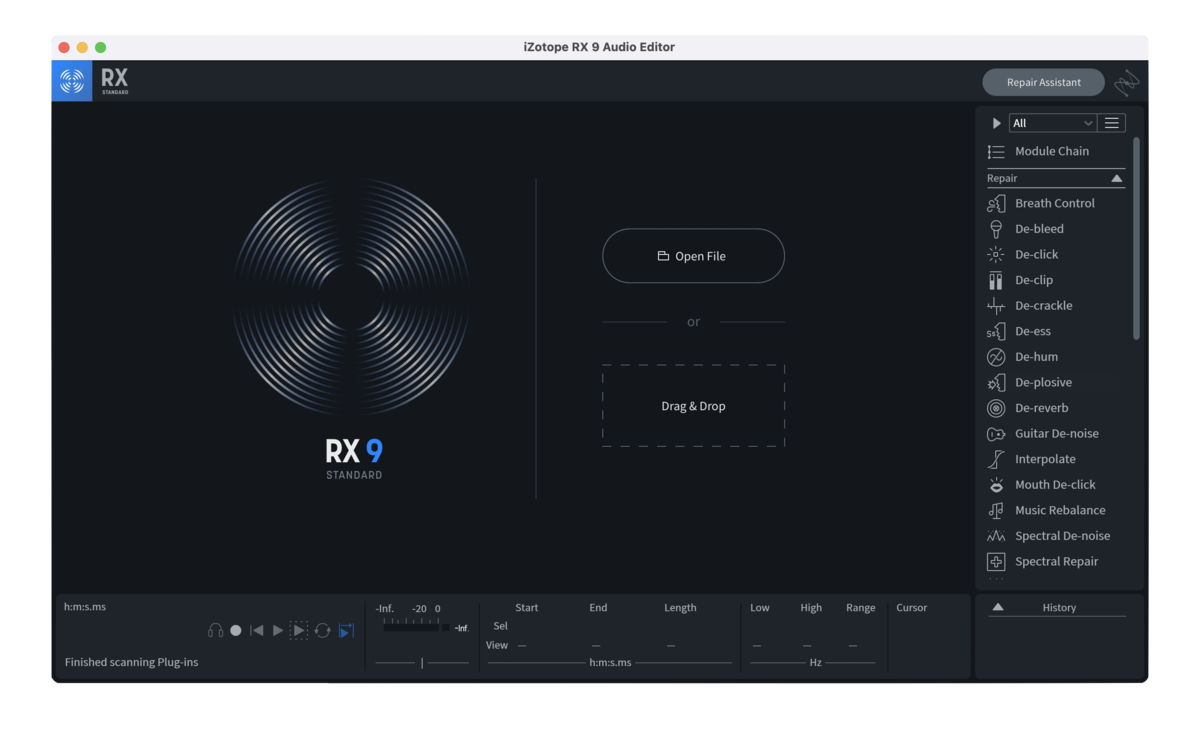Toggle the playhead follows playback button

coord(346,631)
